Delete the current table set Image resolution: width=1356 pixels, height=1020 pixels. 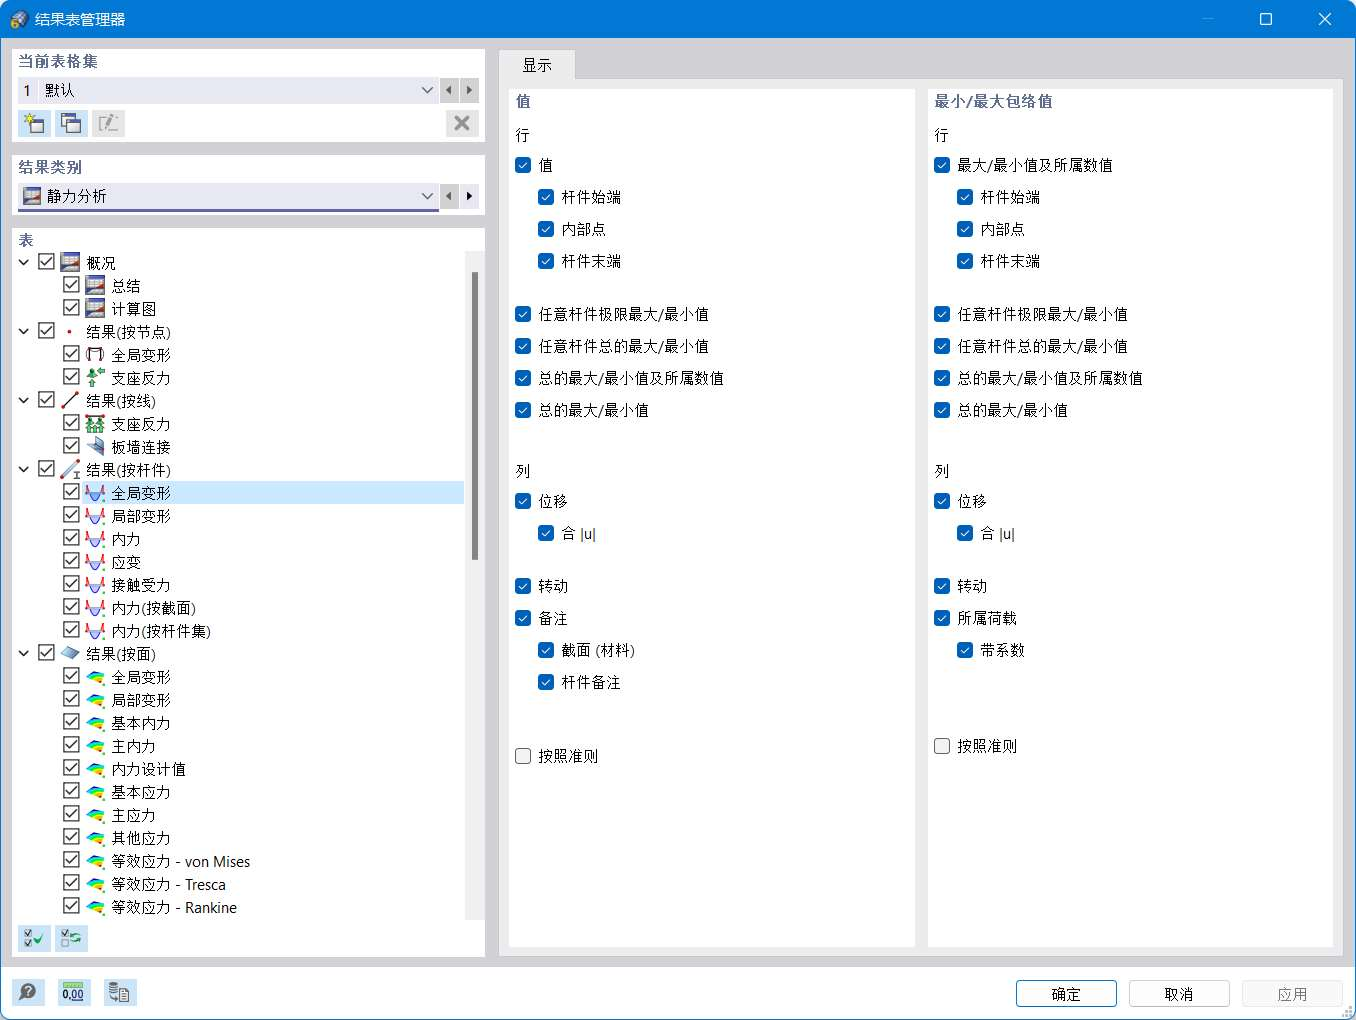pyautogui.click(x=461, y=123)
